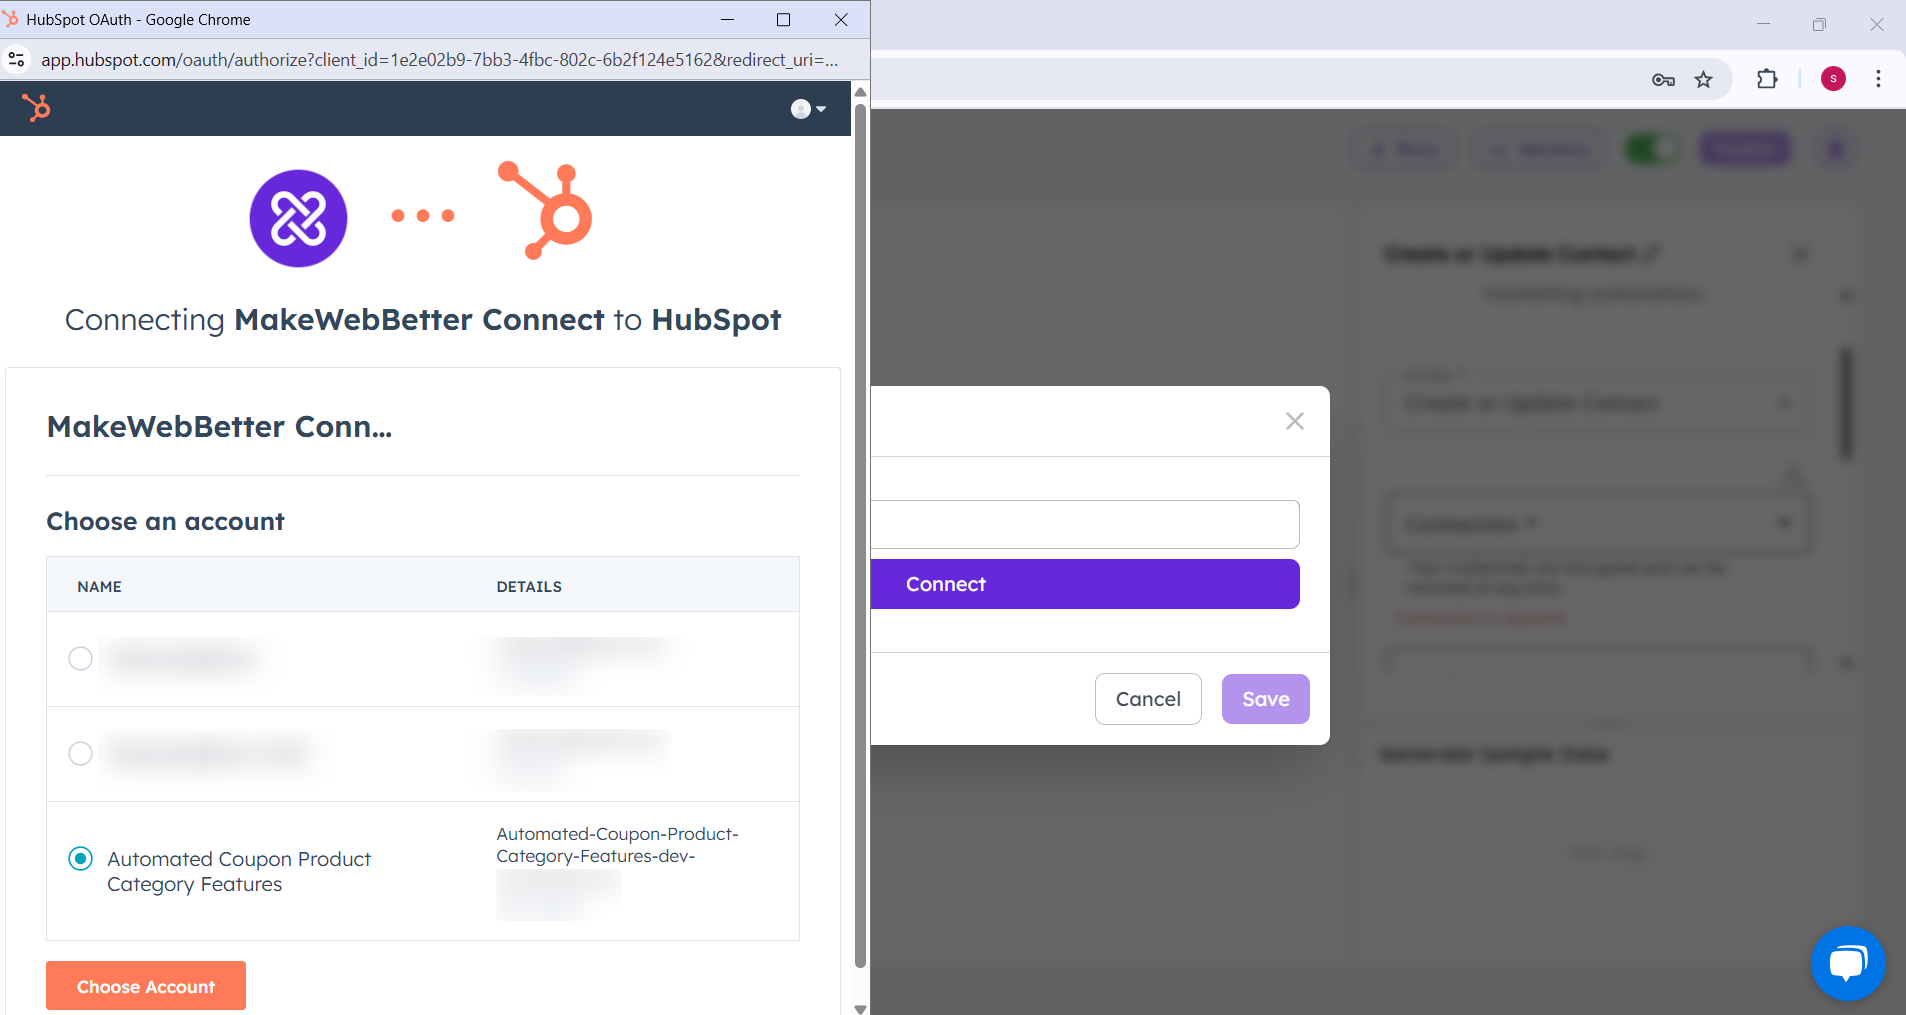Screen dimensions: 1906x1015
Task: View site information icon in OAuth address bar
Action: (x=17, y=60)
